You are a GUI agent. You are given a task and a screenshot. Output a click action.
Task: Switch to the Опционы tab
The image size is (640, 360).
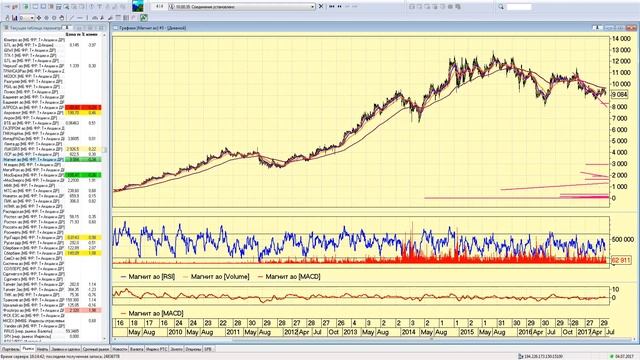pos(193,349)
